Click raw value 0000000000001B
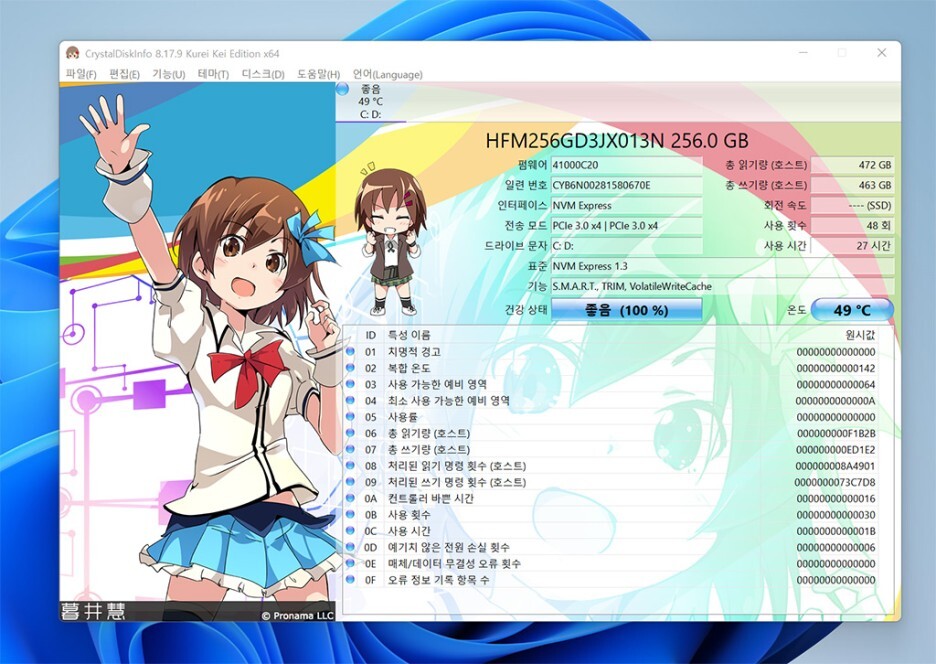The height and width of the screenshot is (664, 936). pyautogui.click(x=836, y=531)
